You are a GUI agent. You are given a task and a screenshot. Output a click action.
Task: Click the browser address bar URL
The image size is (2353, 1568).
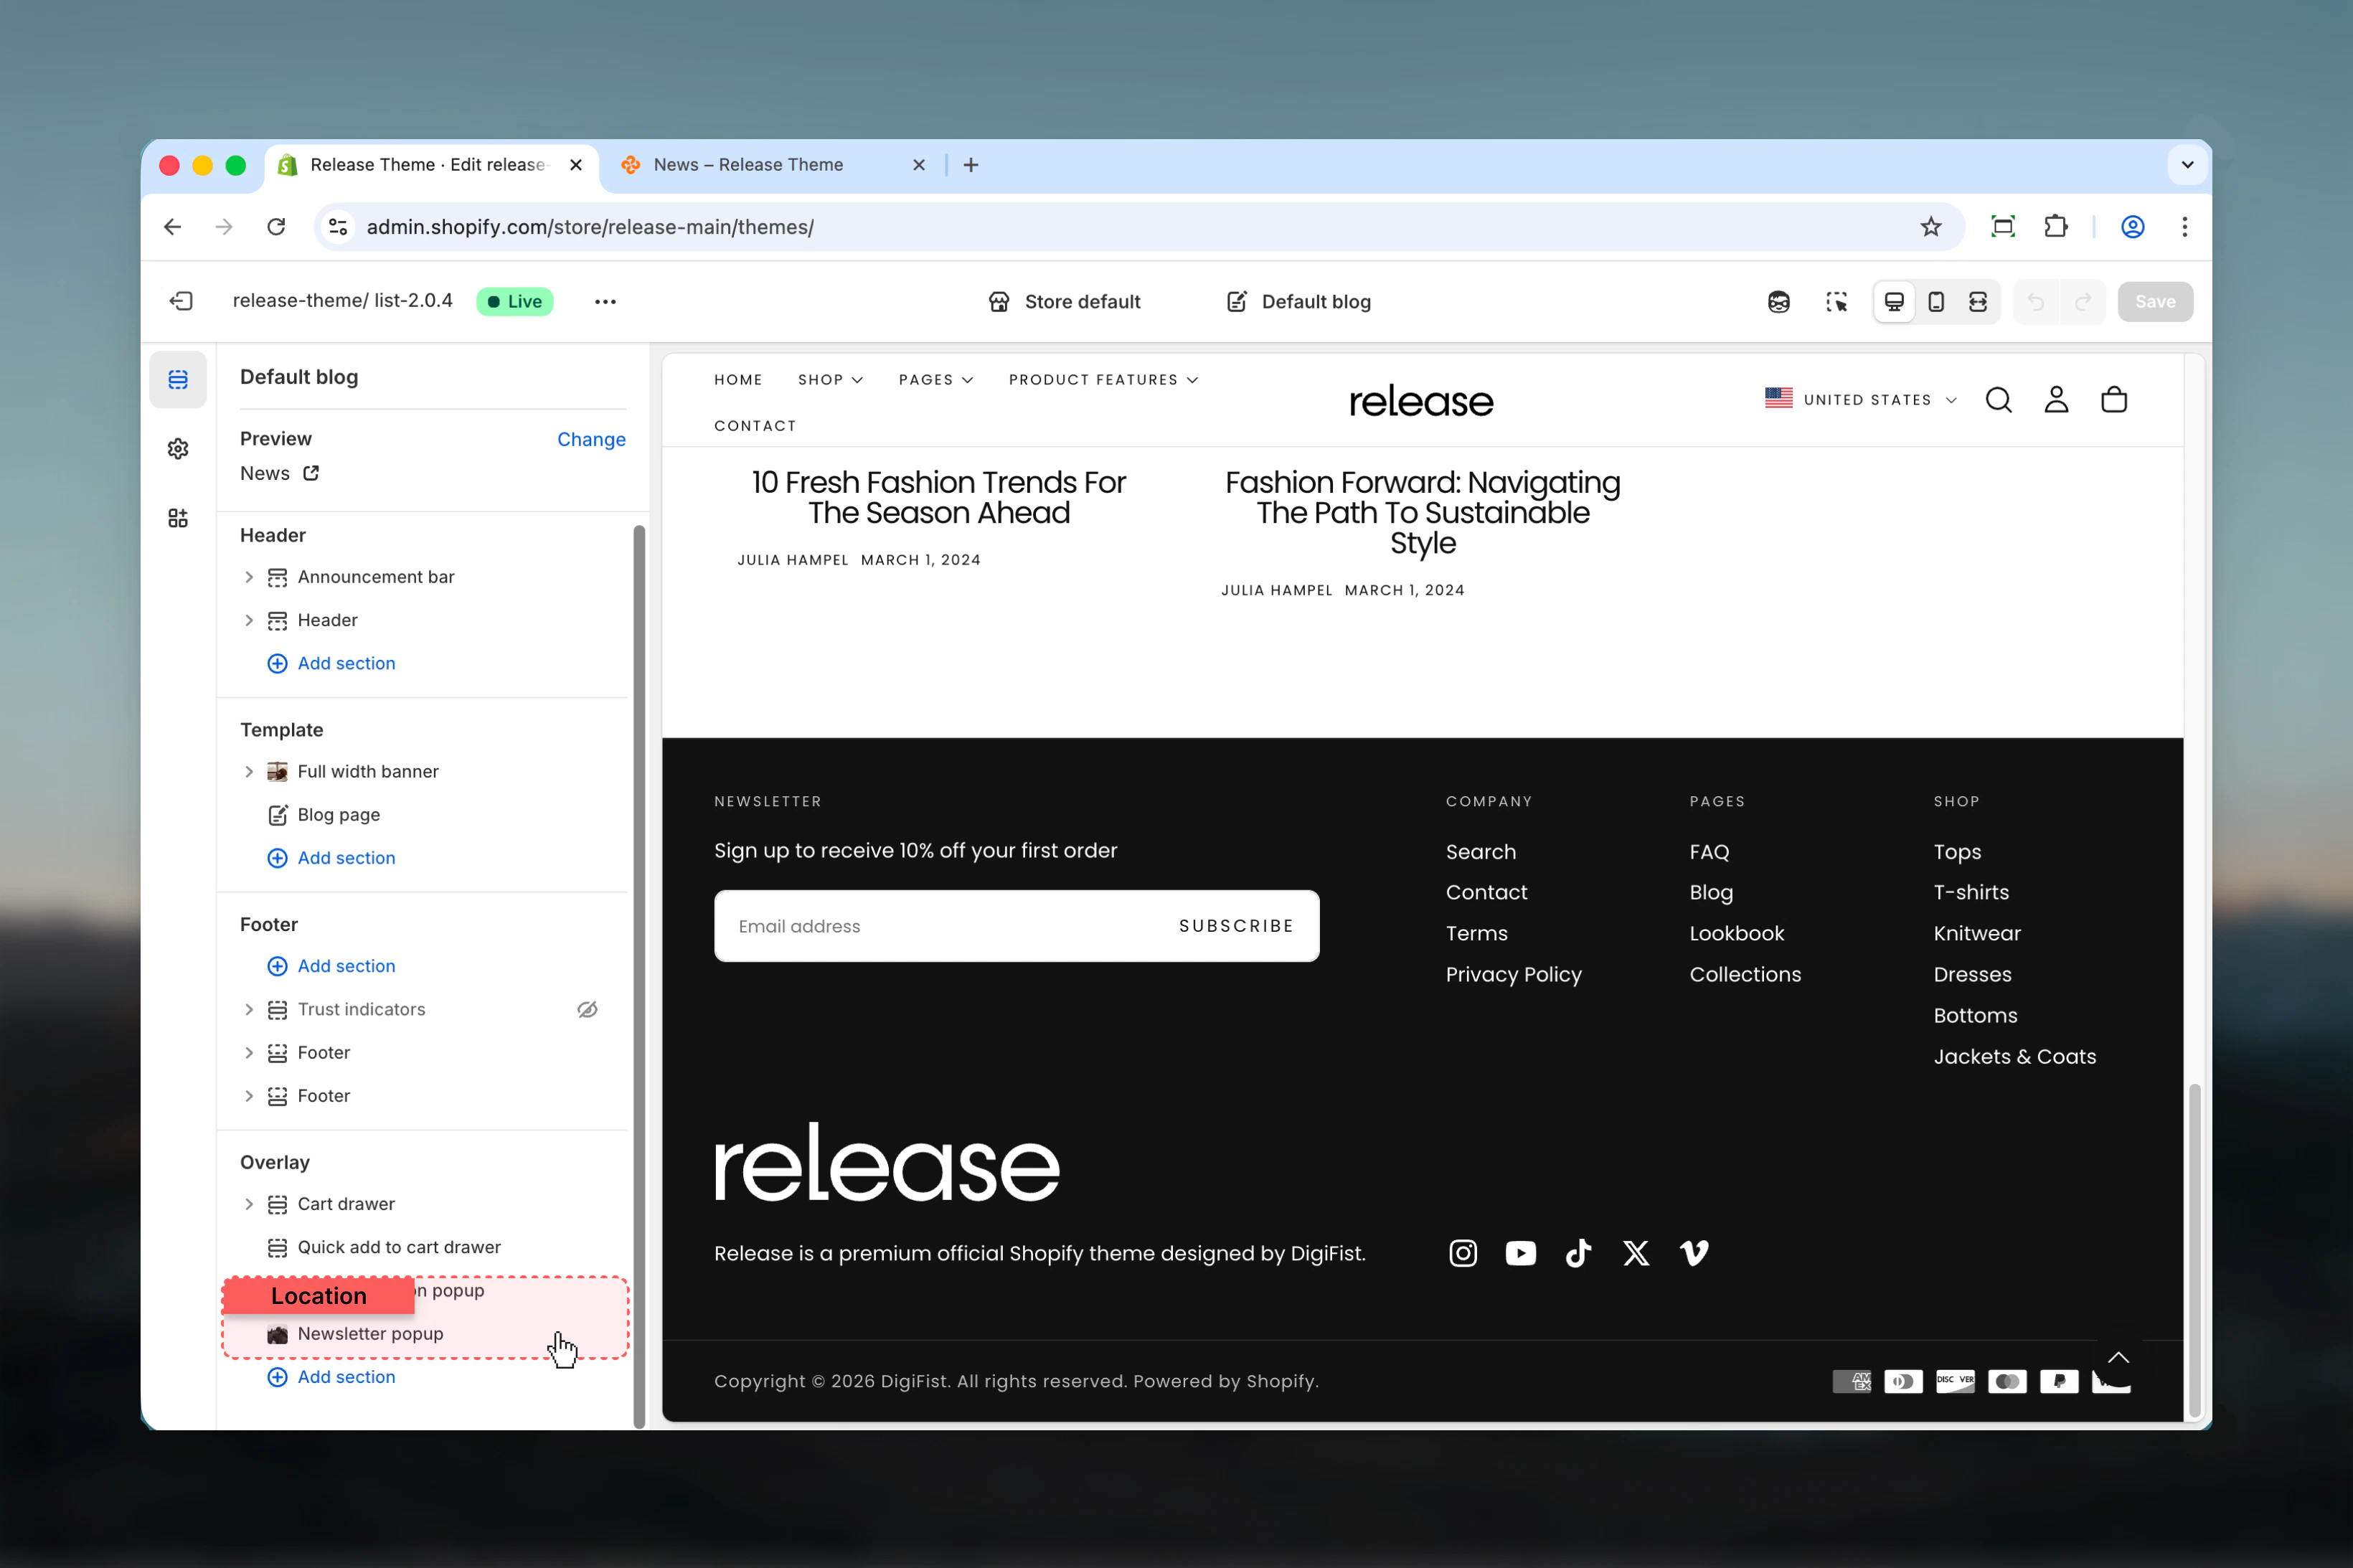590,227
